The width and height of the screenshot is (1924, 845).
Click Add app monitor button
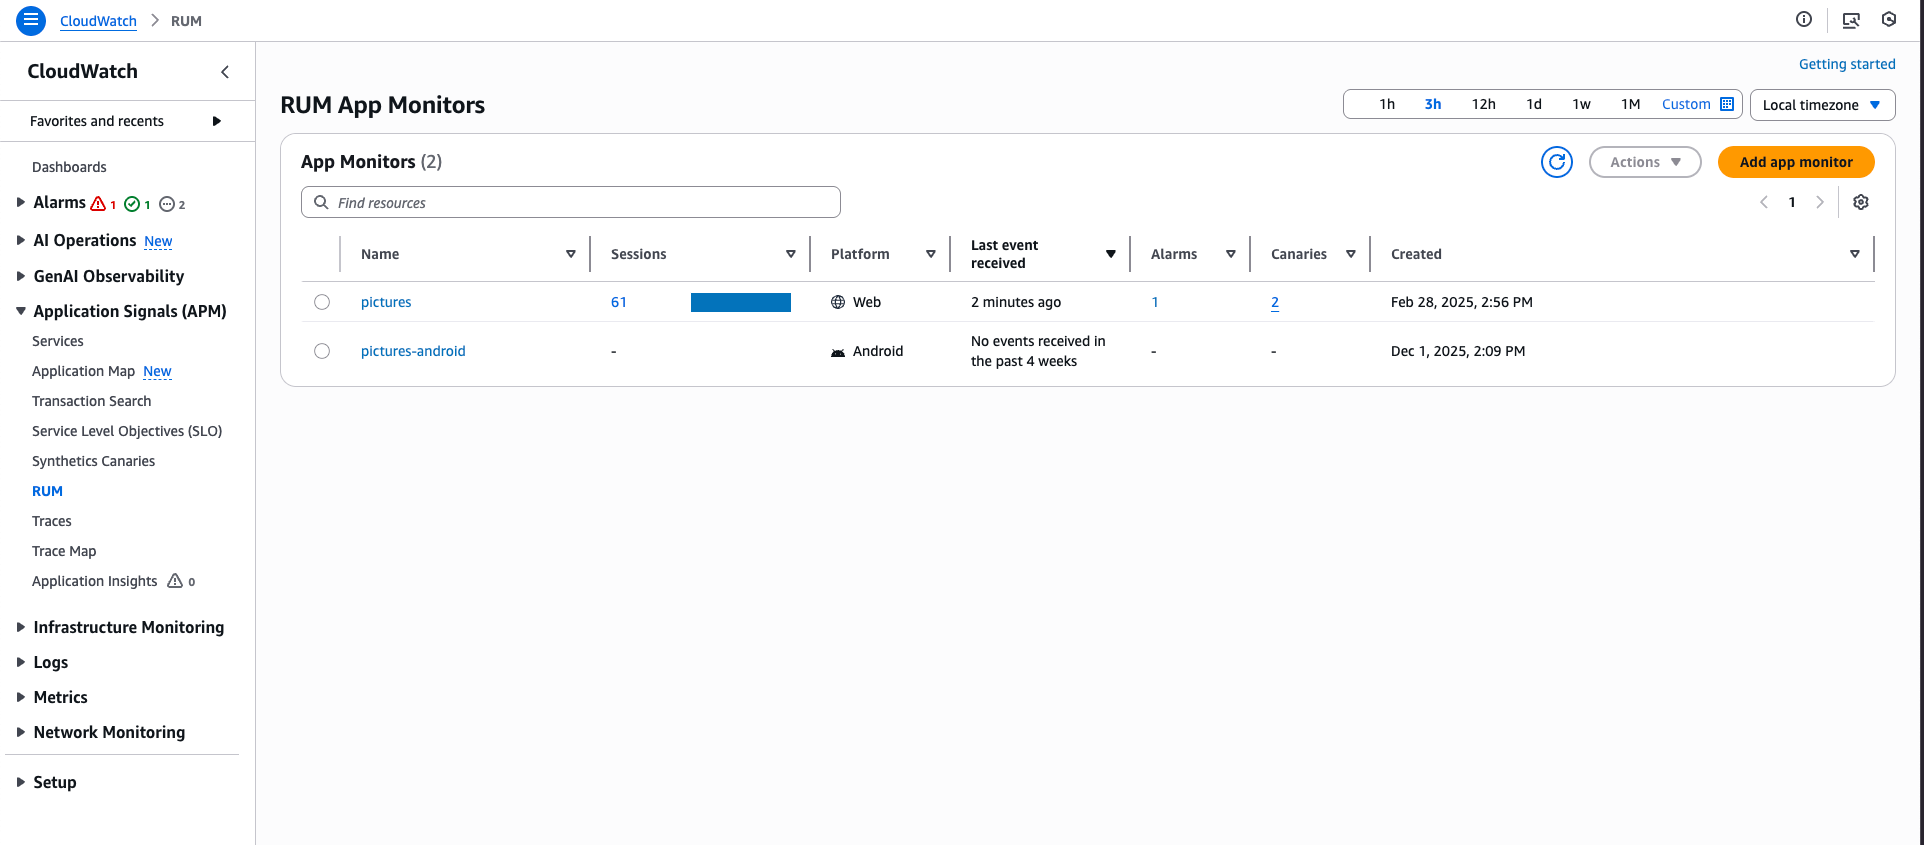1796,162
